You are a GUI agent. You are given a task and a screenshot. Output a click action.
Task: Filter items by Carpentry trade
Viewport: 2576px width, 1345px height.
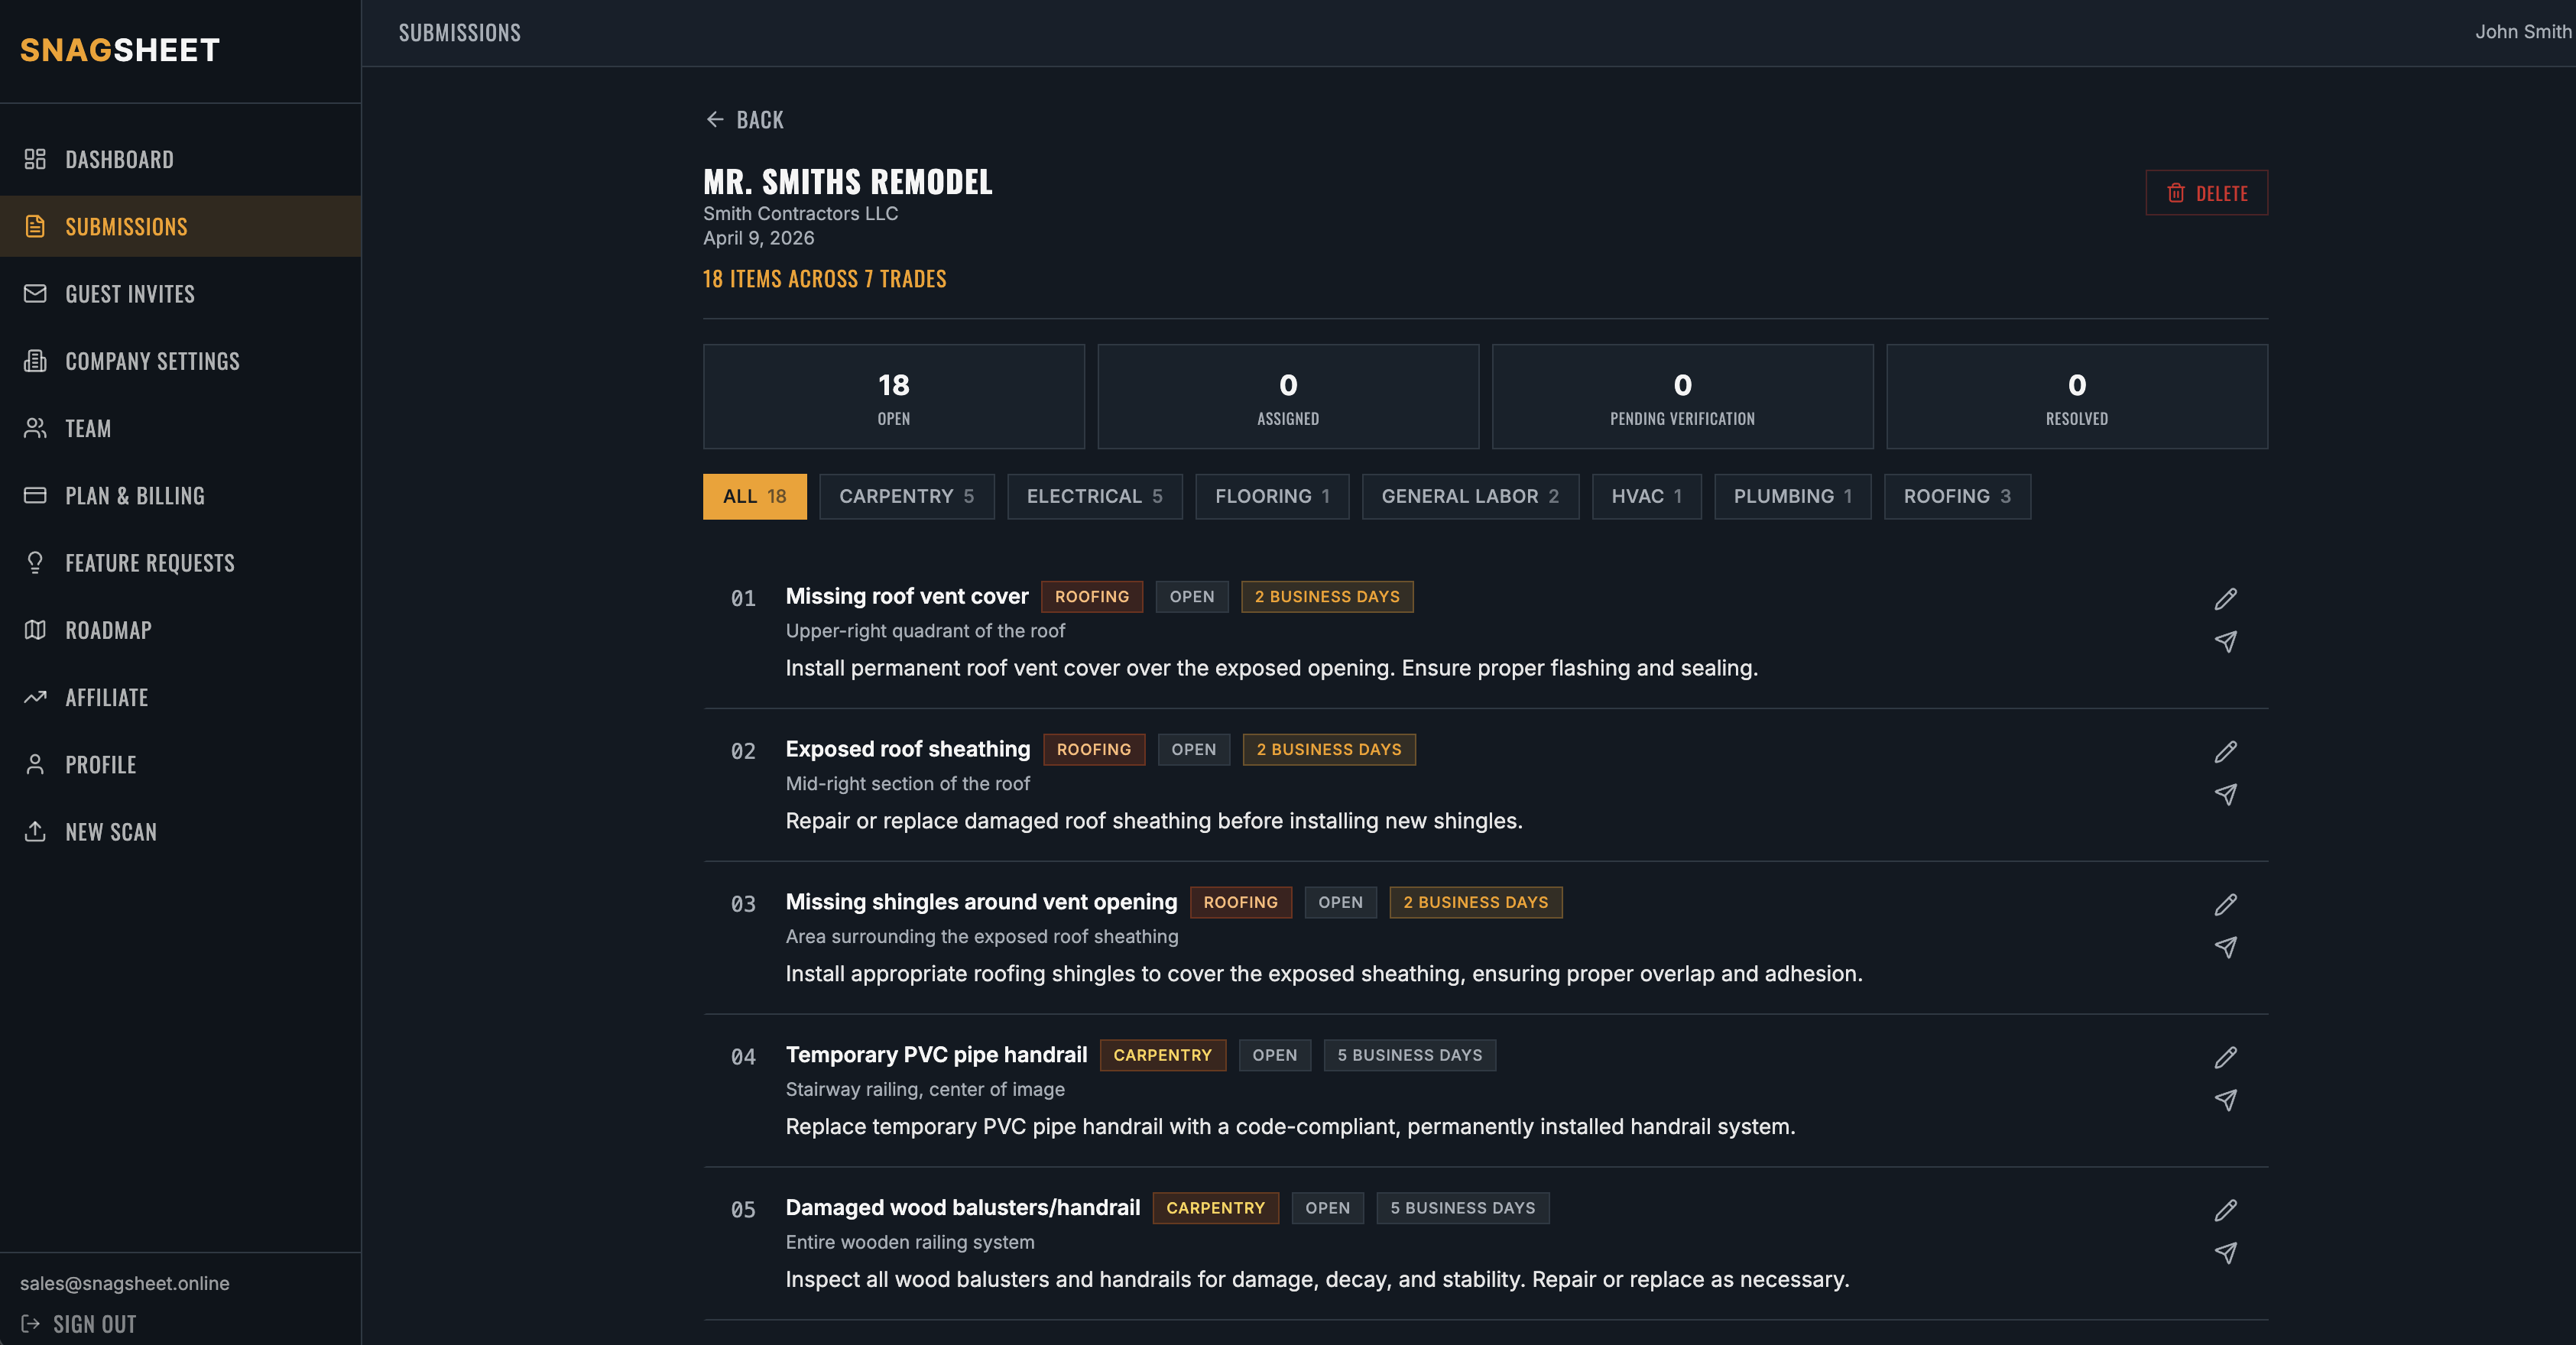click(x=907, y=496)
